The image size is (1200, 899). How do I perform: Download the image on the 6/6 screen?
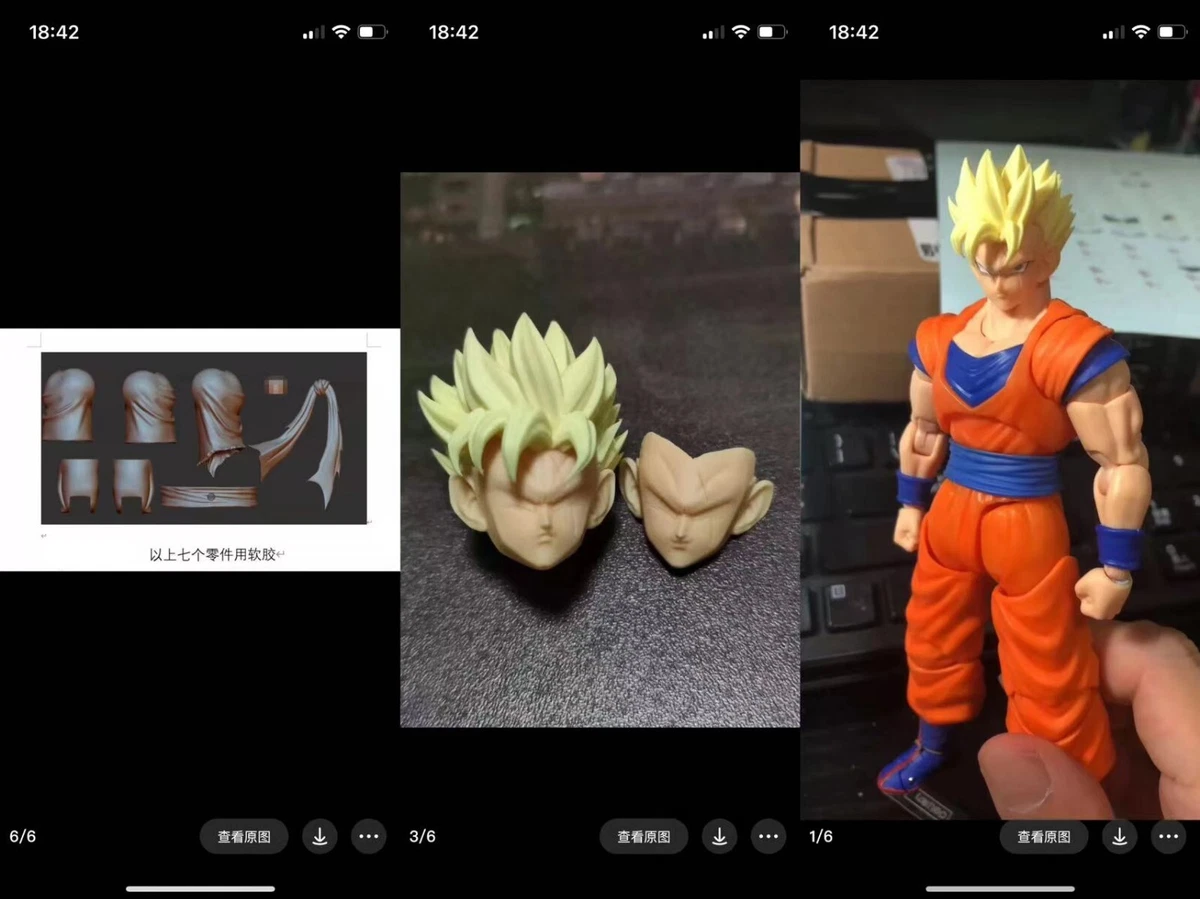click(320, 836)
